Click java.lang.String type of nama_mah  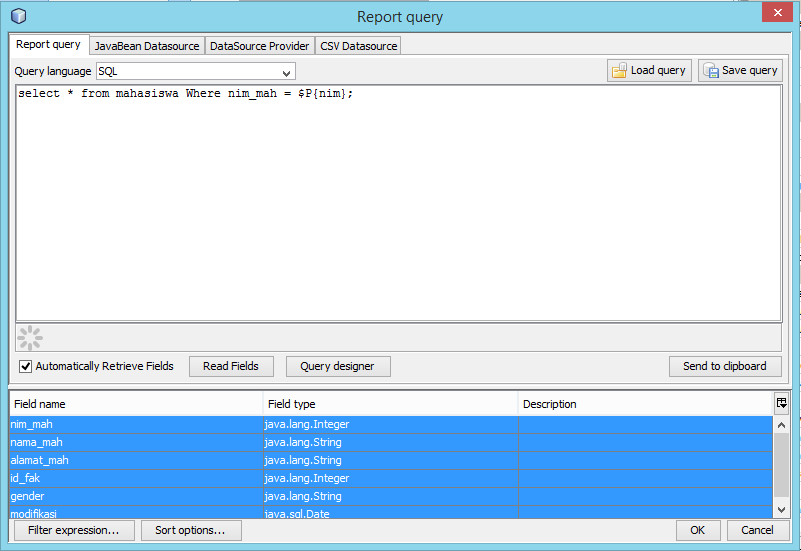click(x=303, y=442)
